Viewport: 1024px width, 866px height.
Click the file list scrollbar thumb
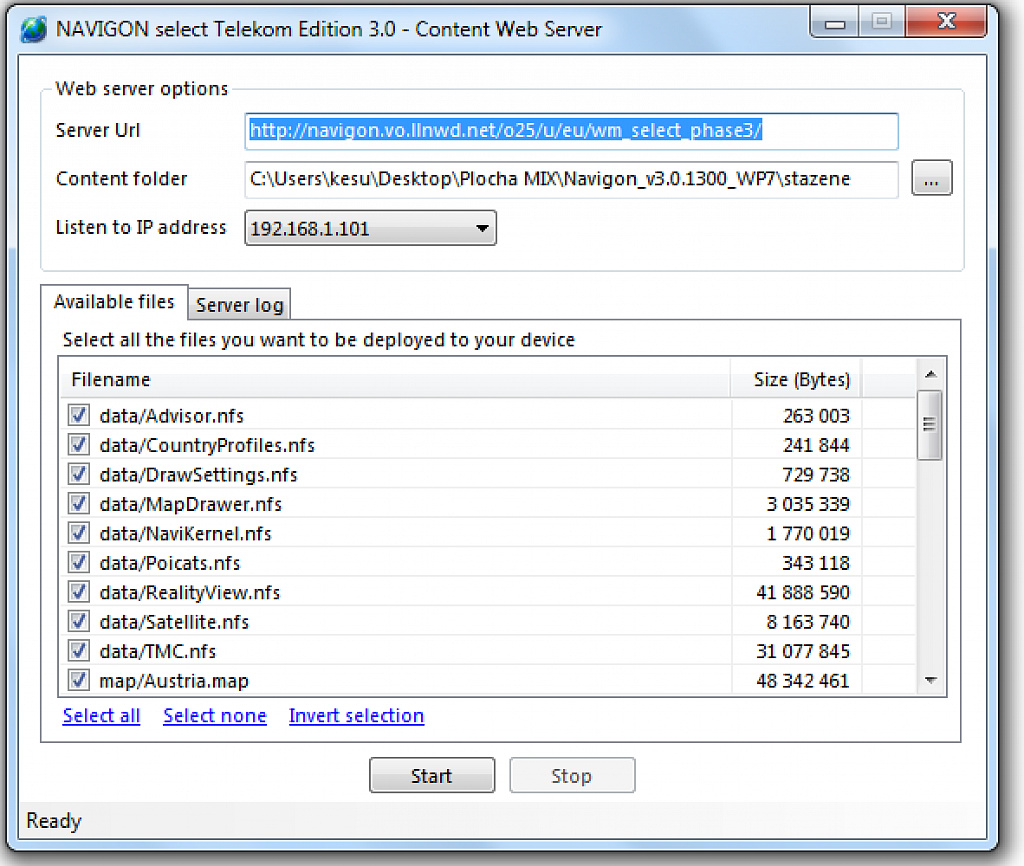(x=929, y=425)
